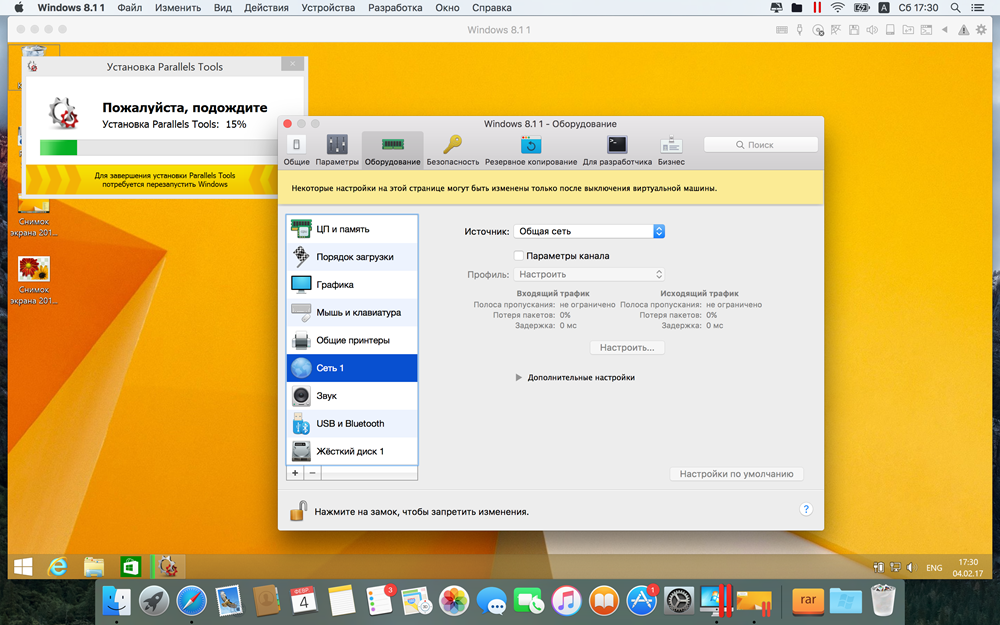Enable the Параметры канала checkbox
The width and height of the screenshot is (1000, 625).
519,256
